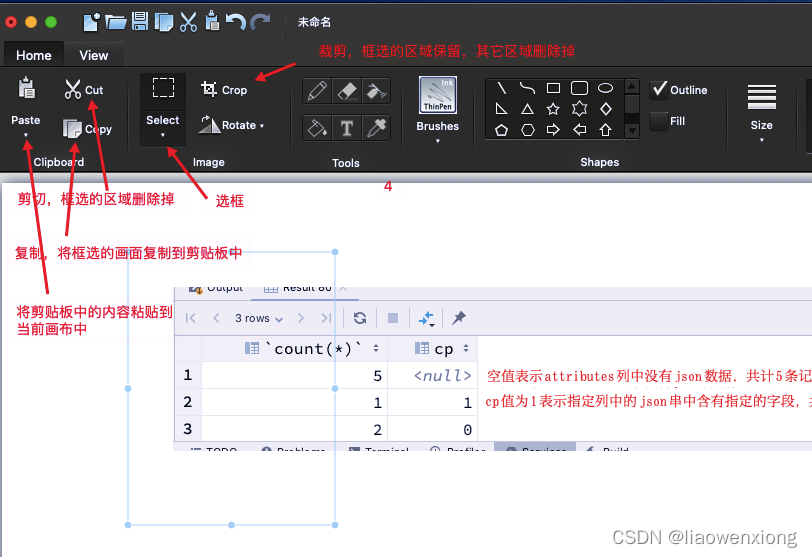The image size is (812, 557).
Task: Click the Size line-thickness button
Action: (761, 106)
